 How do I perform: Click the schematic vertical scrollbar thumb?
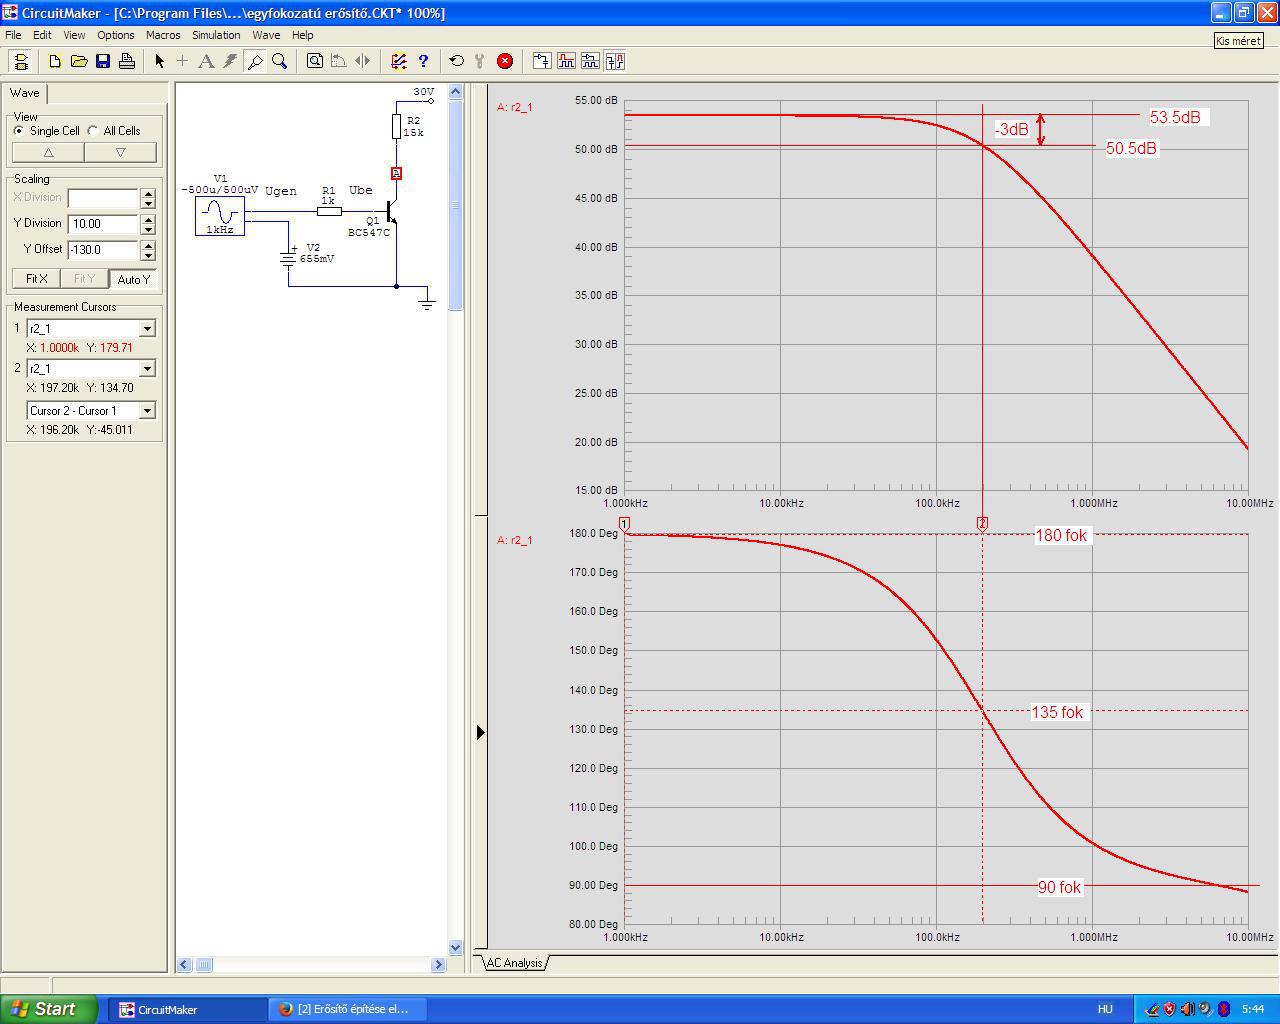(455, 205)
